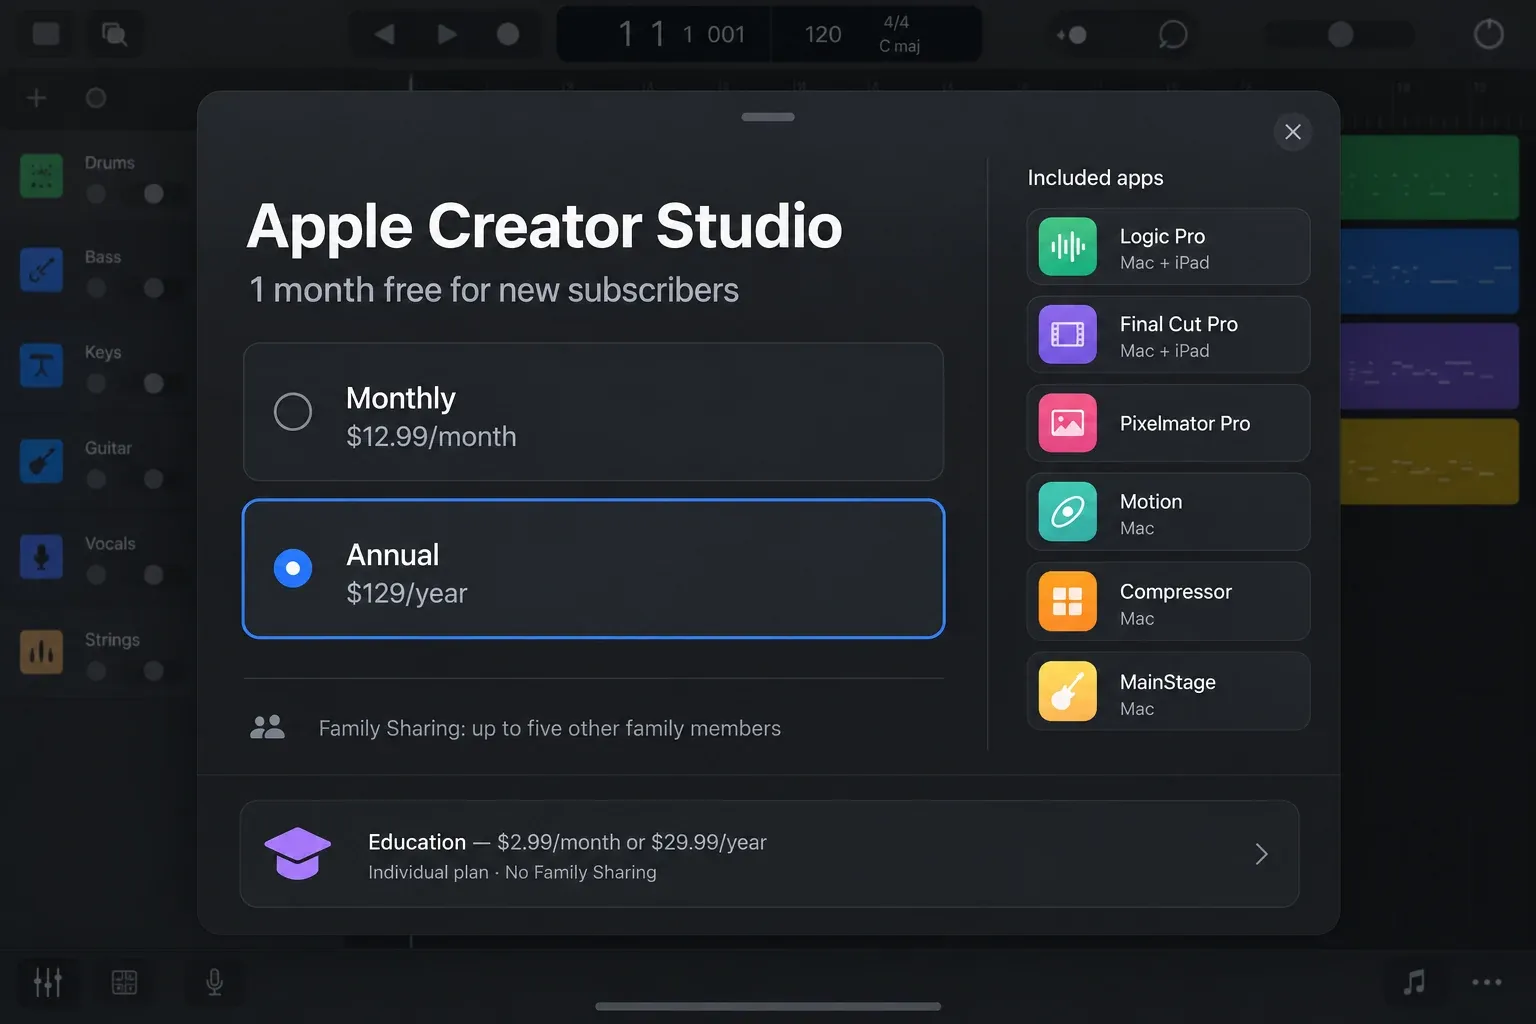Viewport: 1536px width, 1024px height.
Task: Click the Family Sharing description text
Action: point(550,728)
